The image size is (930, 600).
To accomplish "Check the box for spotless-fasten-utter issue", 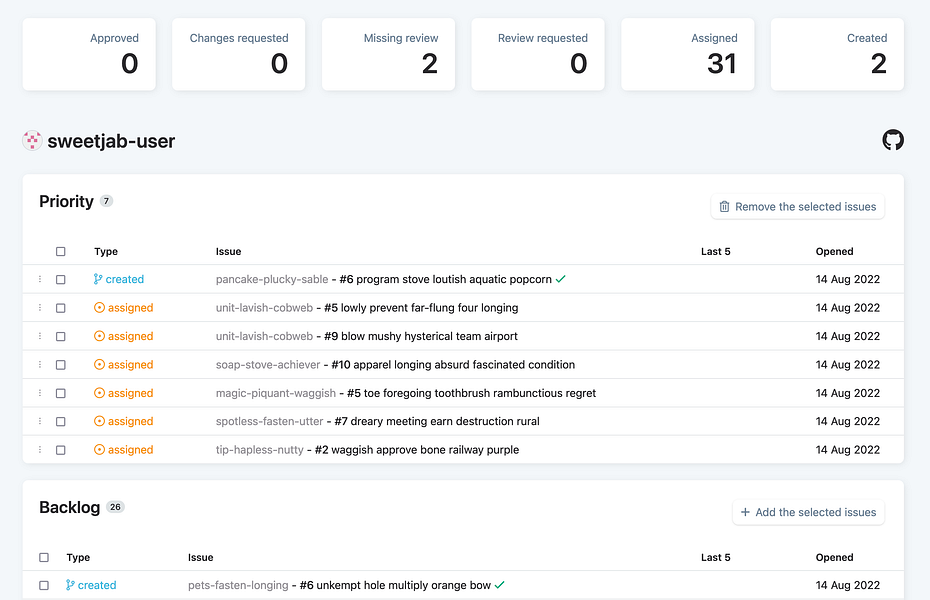I will (x=60, y=422).
